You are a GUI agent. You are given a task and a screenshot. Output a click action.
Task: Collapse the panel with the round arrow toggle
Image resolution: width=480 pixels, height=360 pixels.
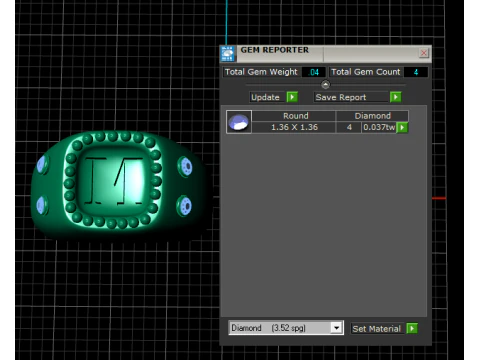tap(326, 85)
